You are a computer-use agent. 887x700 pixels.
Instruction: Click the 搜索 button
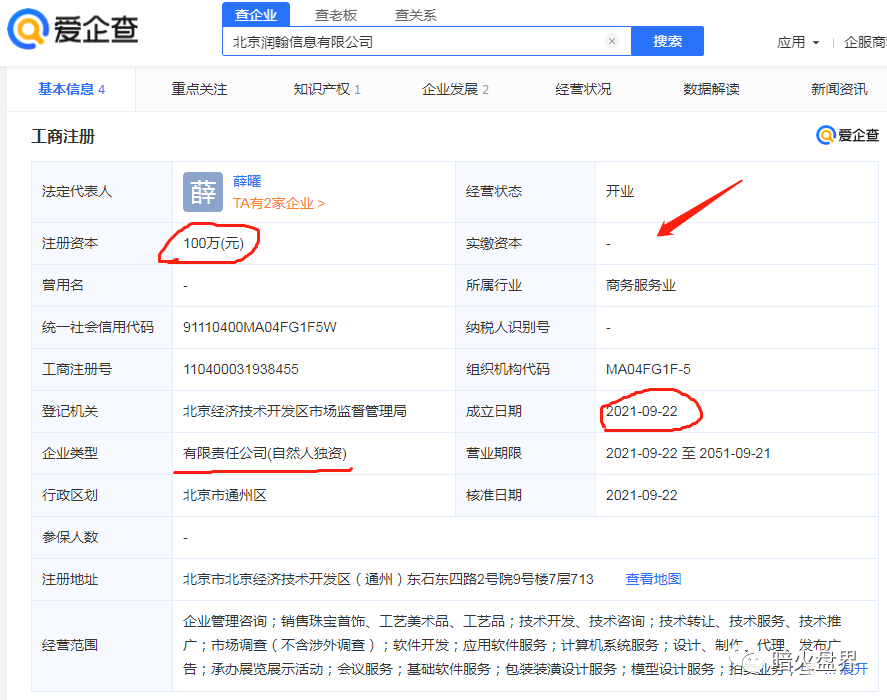point(668,41)
